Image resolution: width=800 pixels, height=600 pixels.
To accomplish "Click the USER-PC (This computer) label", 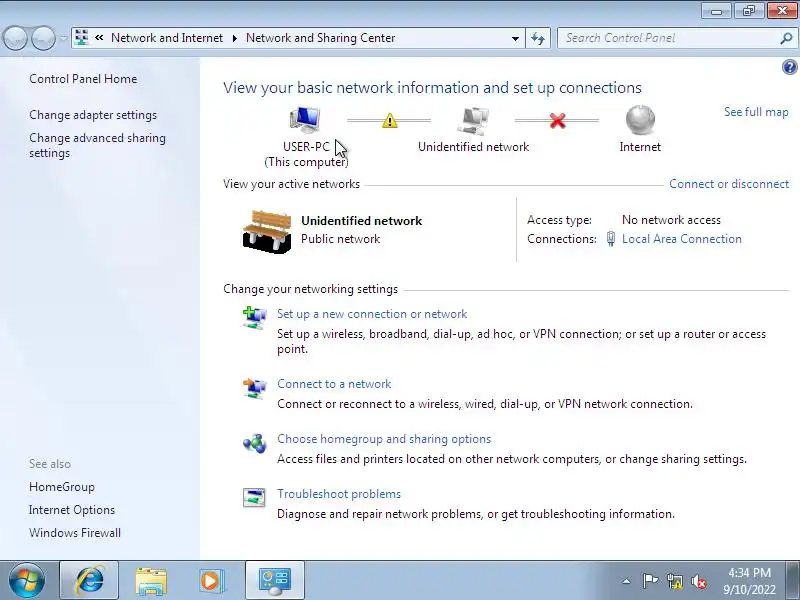I will click(x=307, y=154).
